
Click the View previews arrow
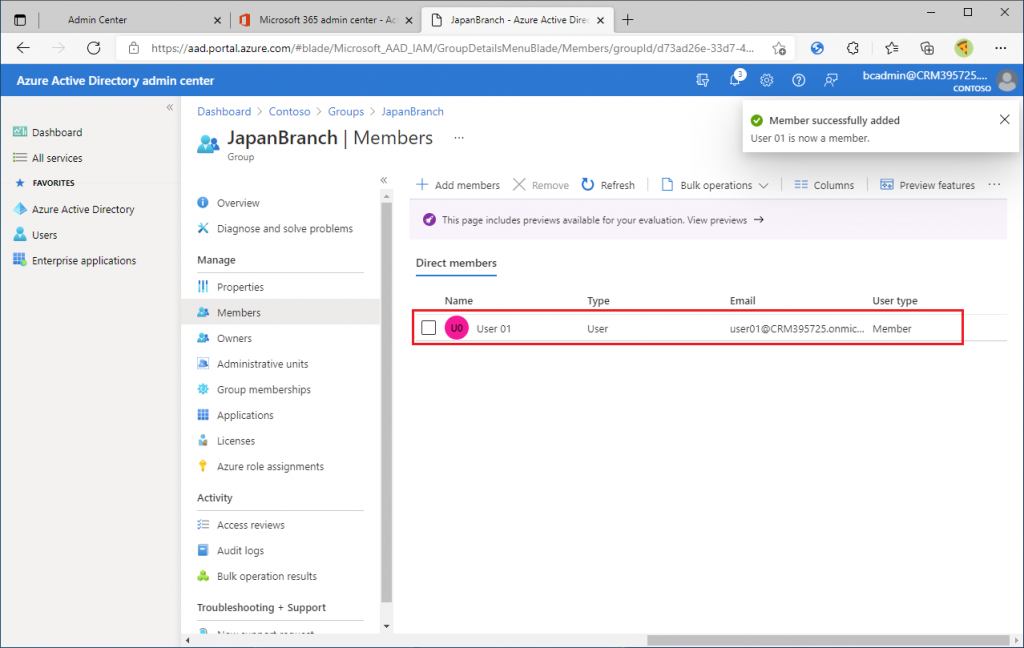(759, 220)
